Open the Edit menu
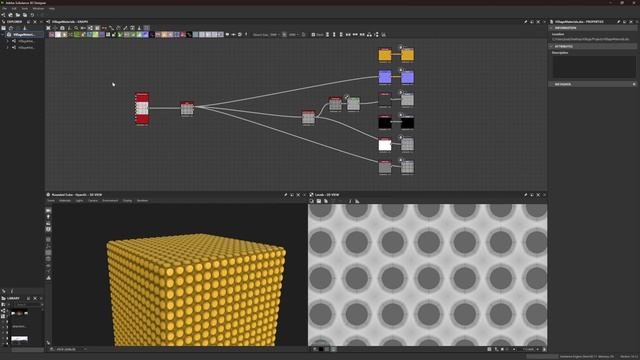The height and width of the screenshot is (360, 640). click(14, 9)
